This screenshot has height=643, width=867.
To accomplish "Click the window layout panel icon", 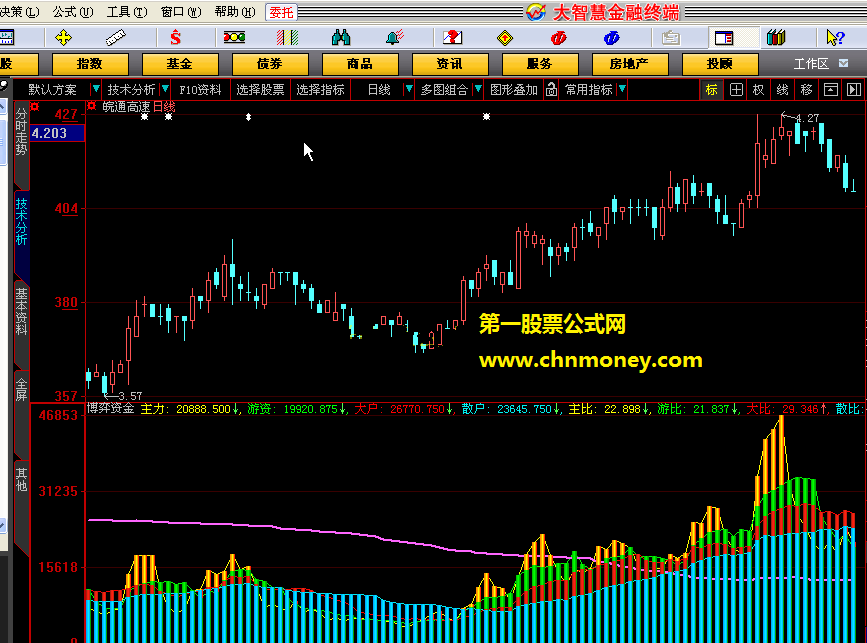I will (x=724, y=38).
